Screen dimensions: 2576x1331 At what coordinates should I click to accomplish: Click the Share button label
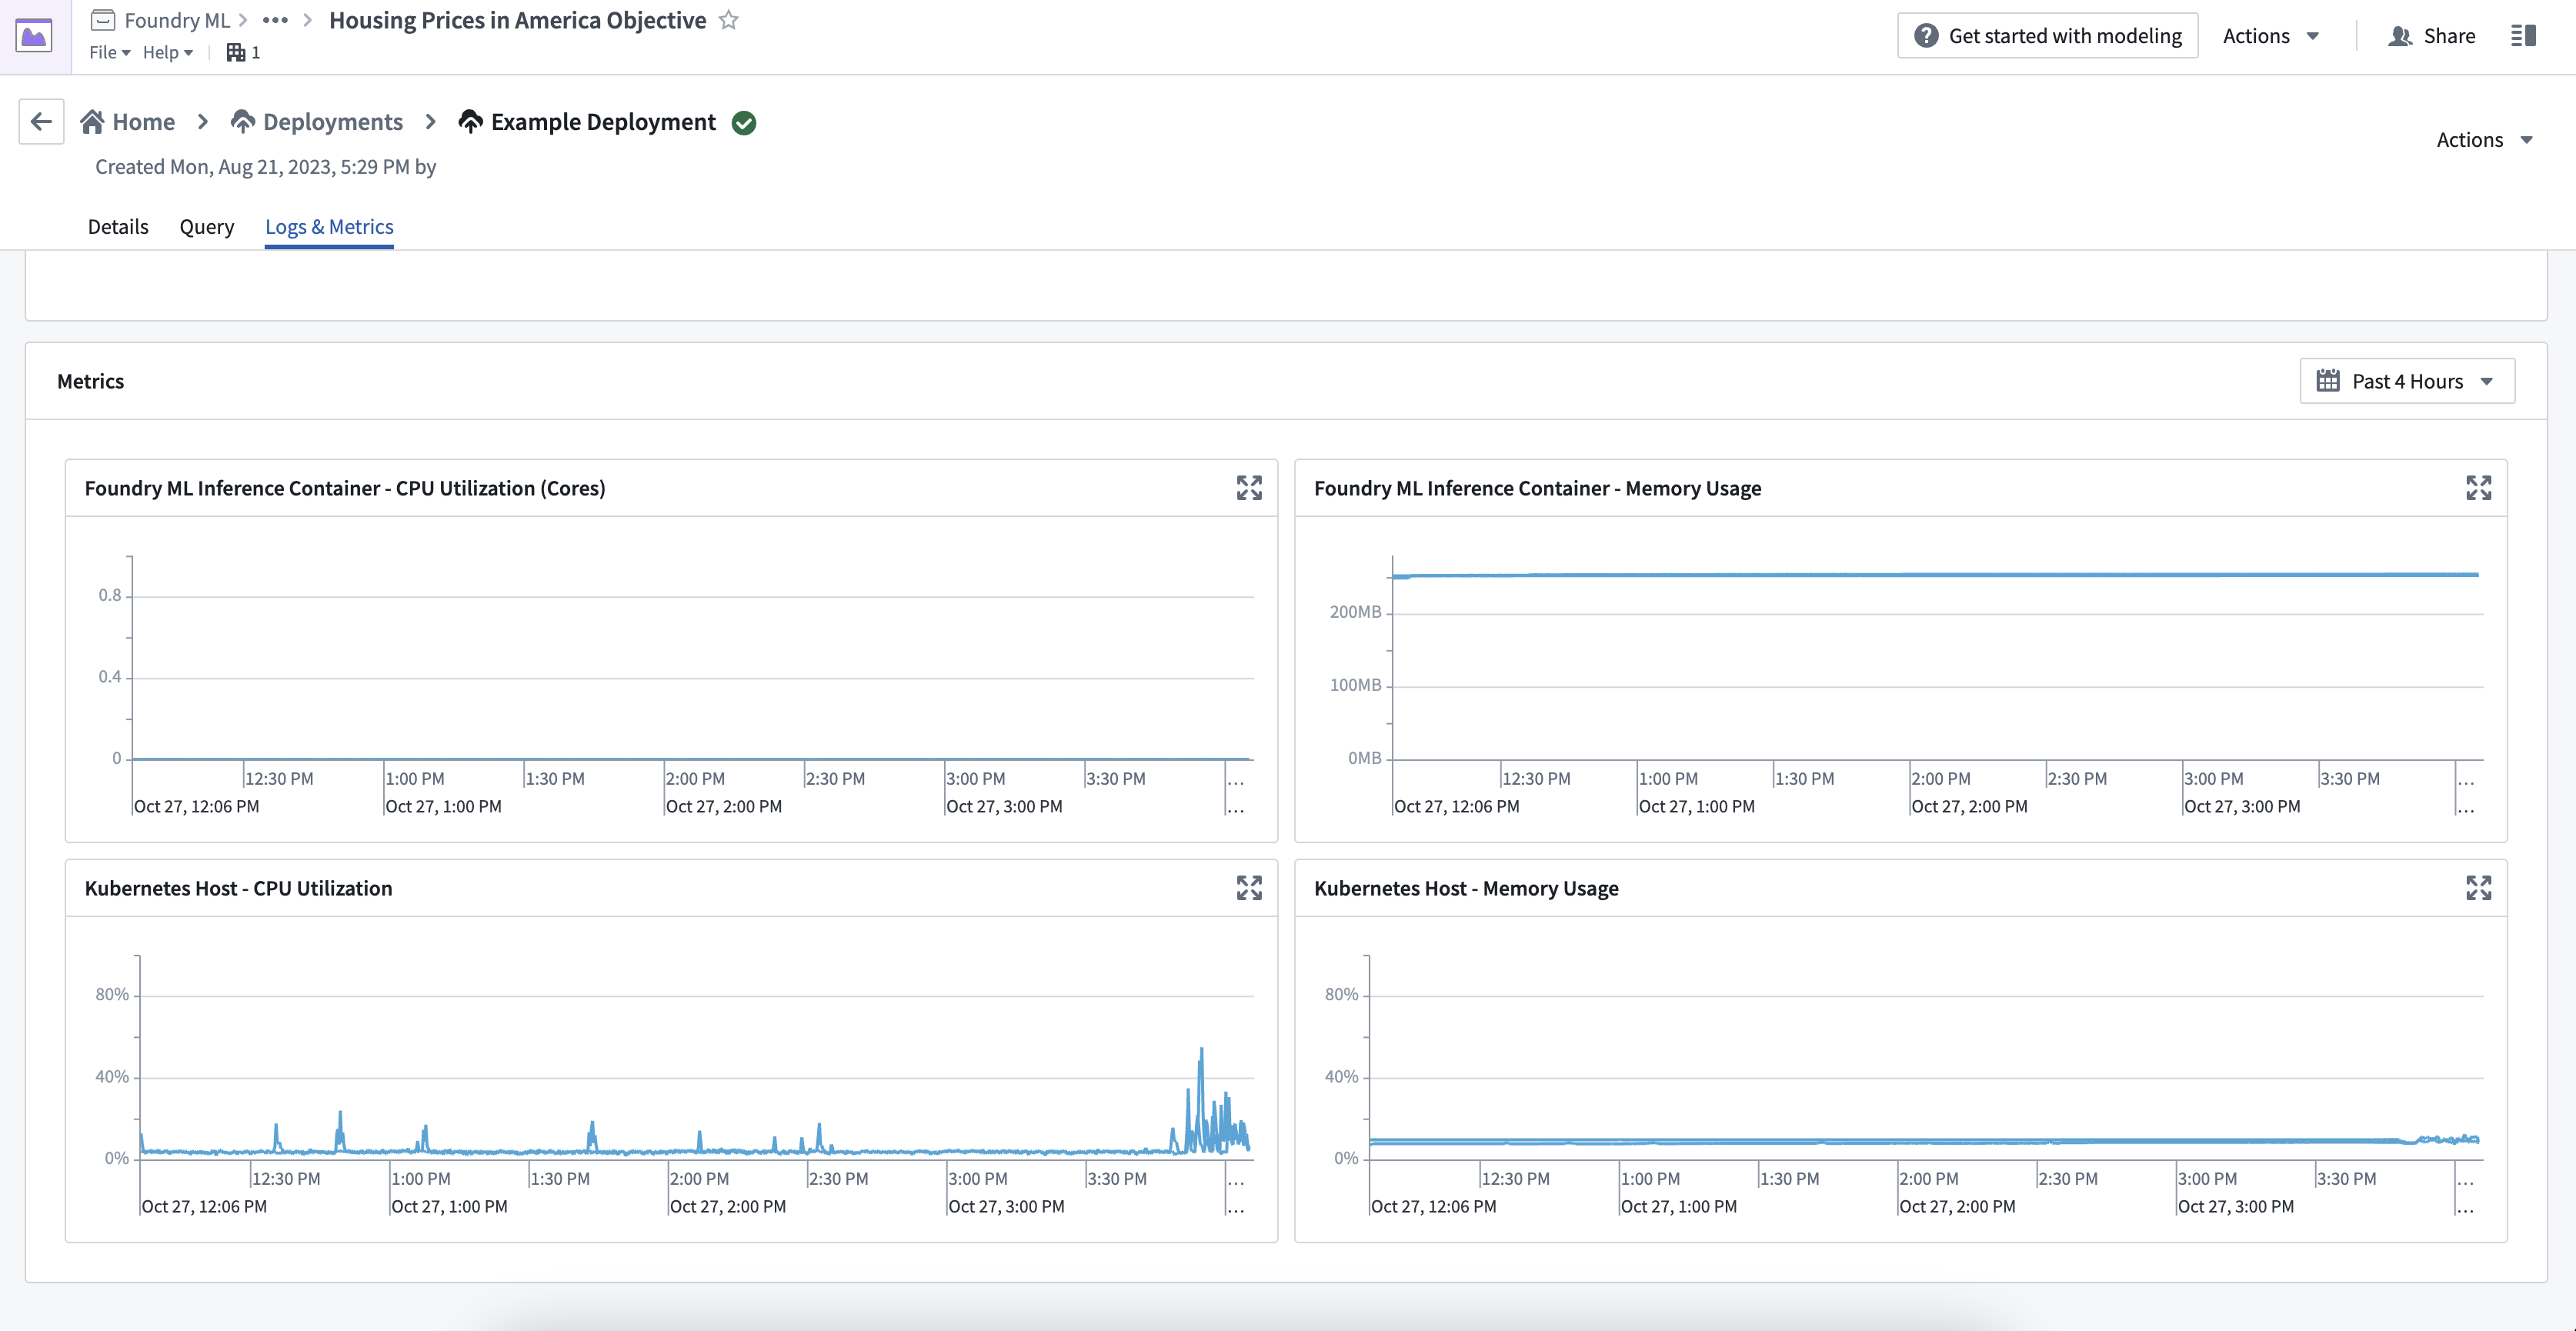coord(2449,36)
